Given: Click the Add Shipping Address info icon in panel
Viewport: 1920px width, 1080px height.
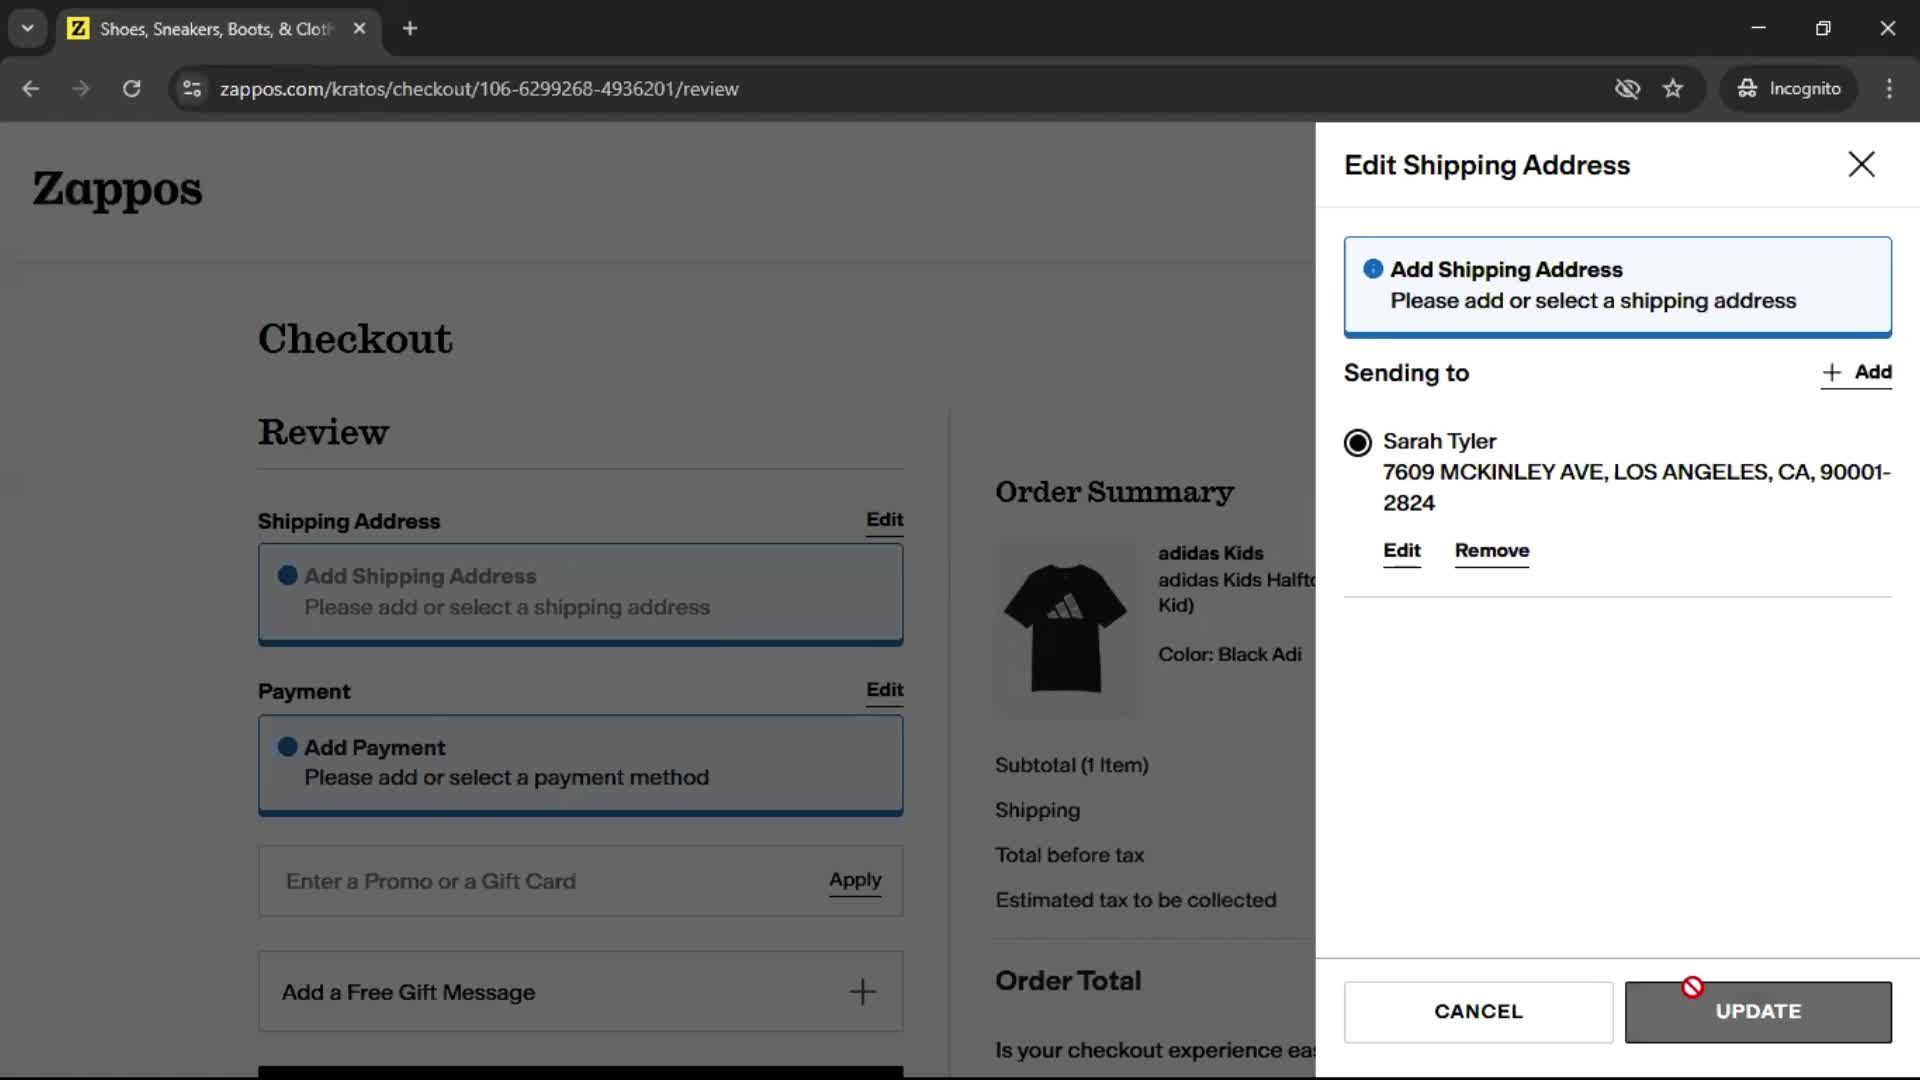Looking at the screenshot, I should tap(1373, 269).
